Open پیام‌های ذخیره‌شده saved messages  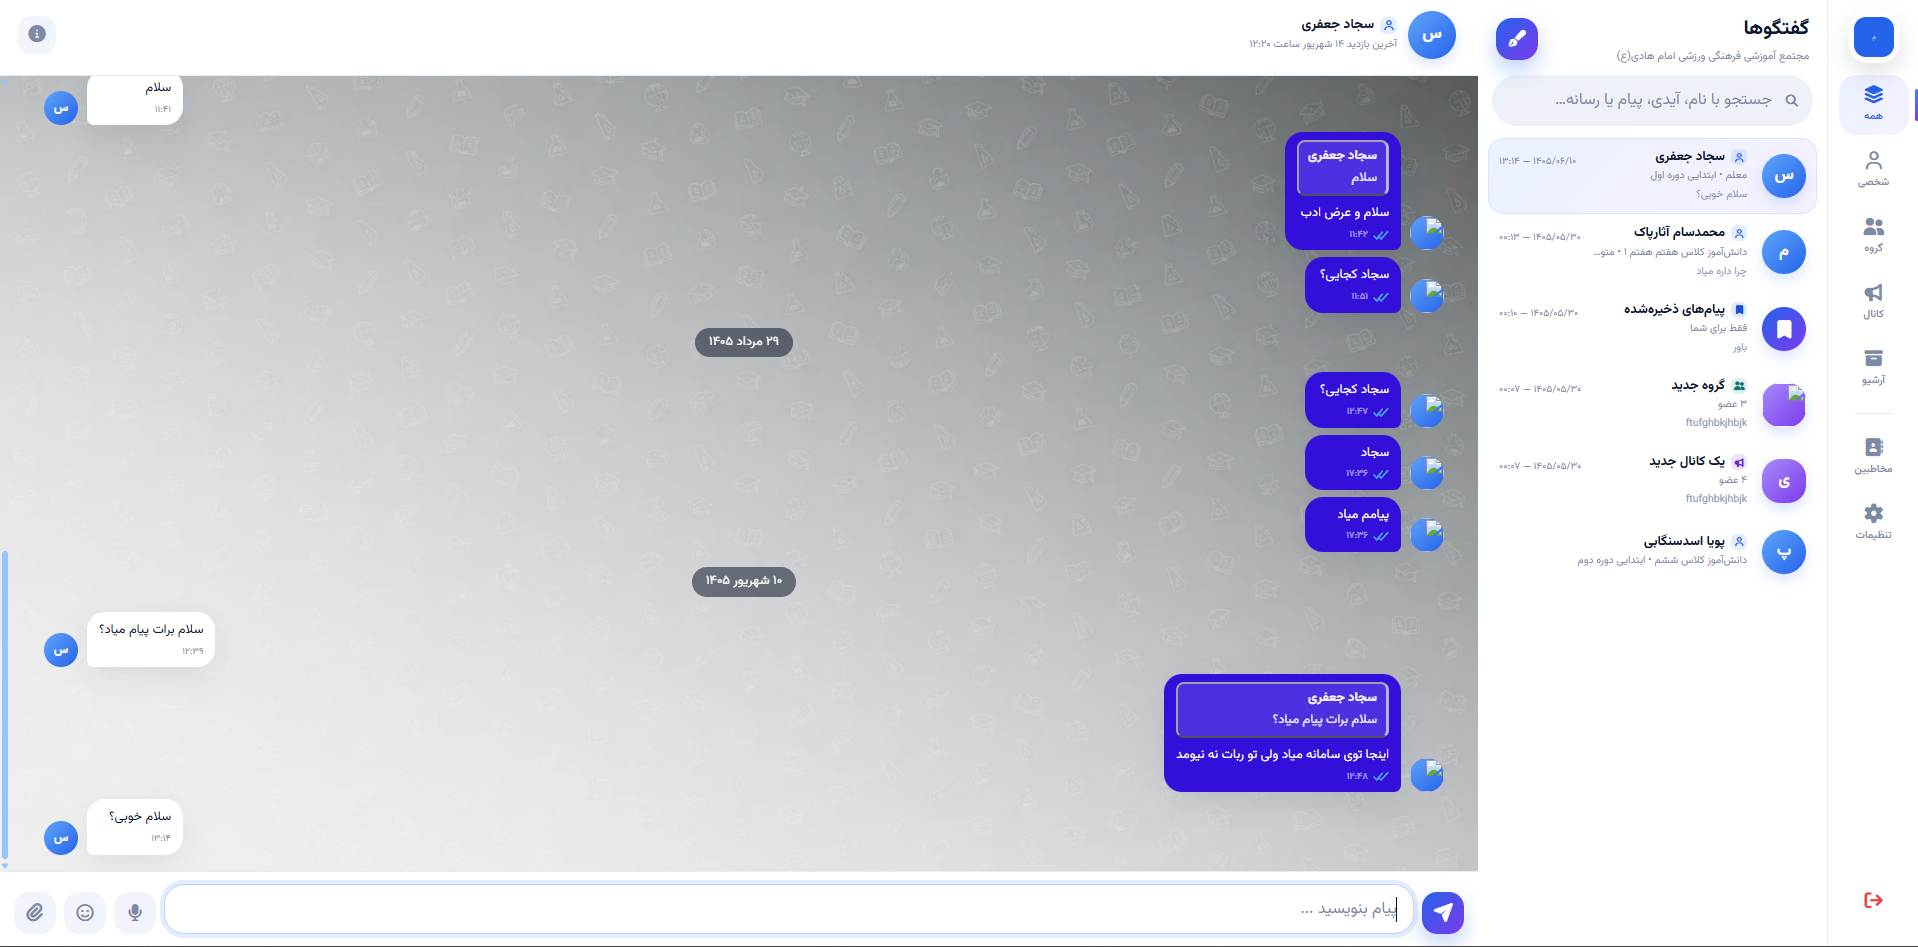1652,328
